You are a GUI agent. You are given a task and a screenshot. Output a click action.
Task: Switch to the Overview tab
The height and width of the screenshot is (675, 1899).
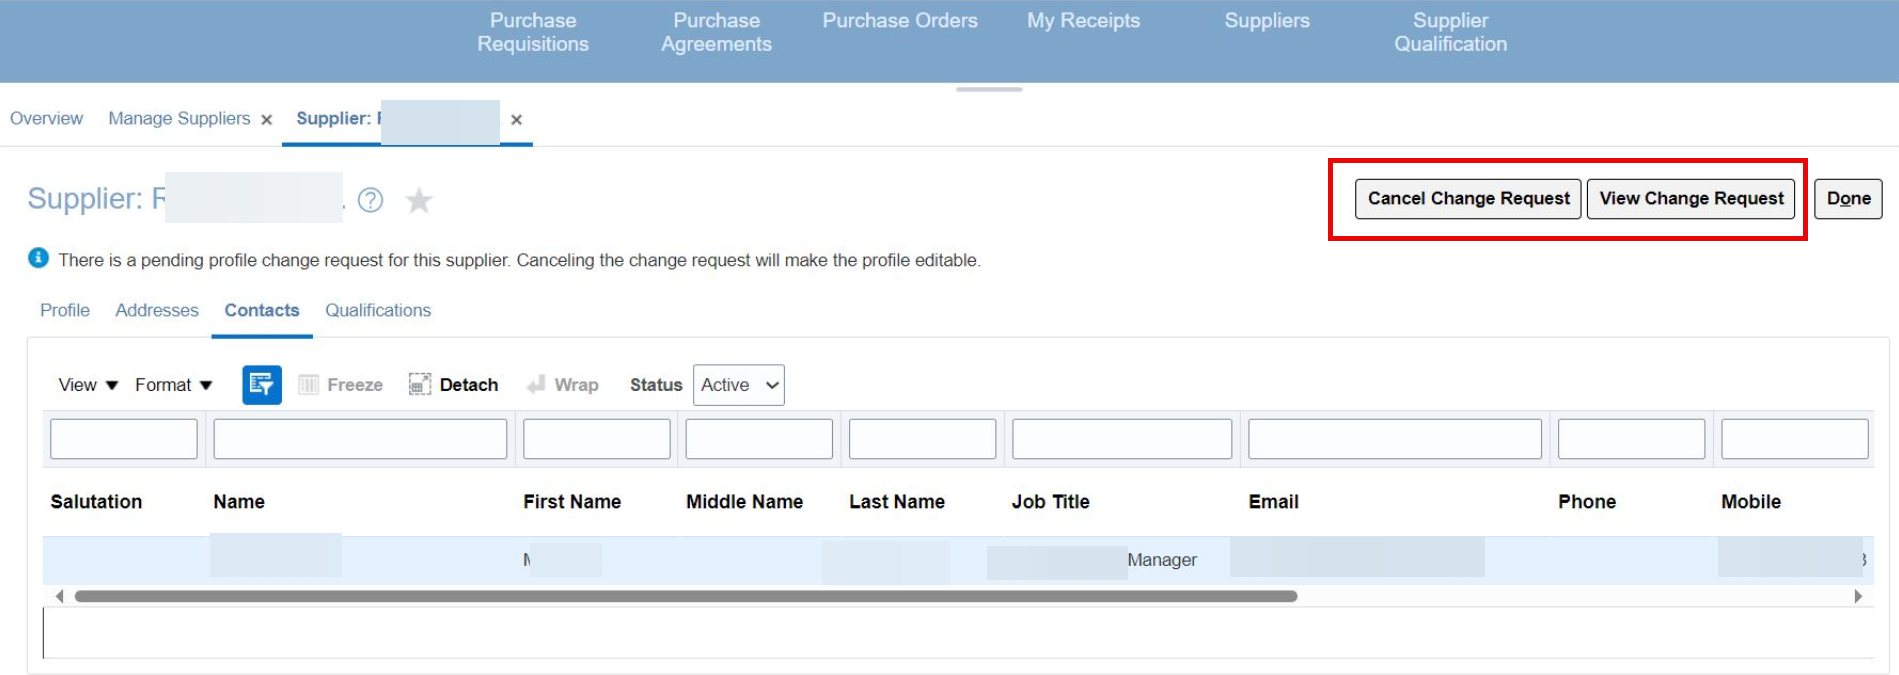coord(46,118)
